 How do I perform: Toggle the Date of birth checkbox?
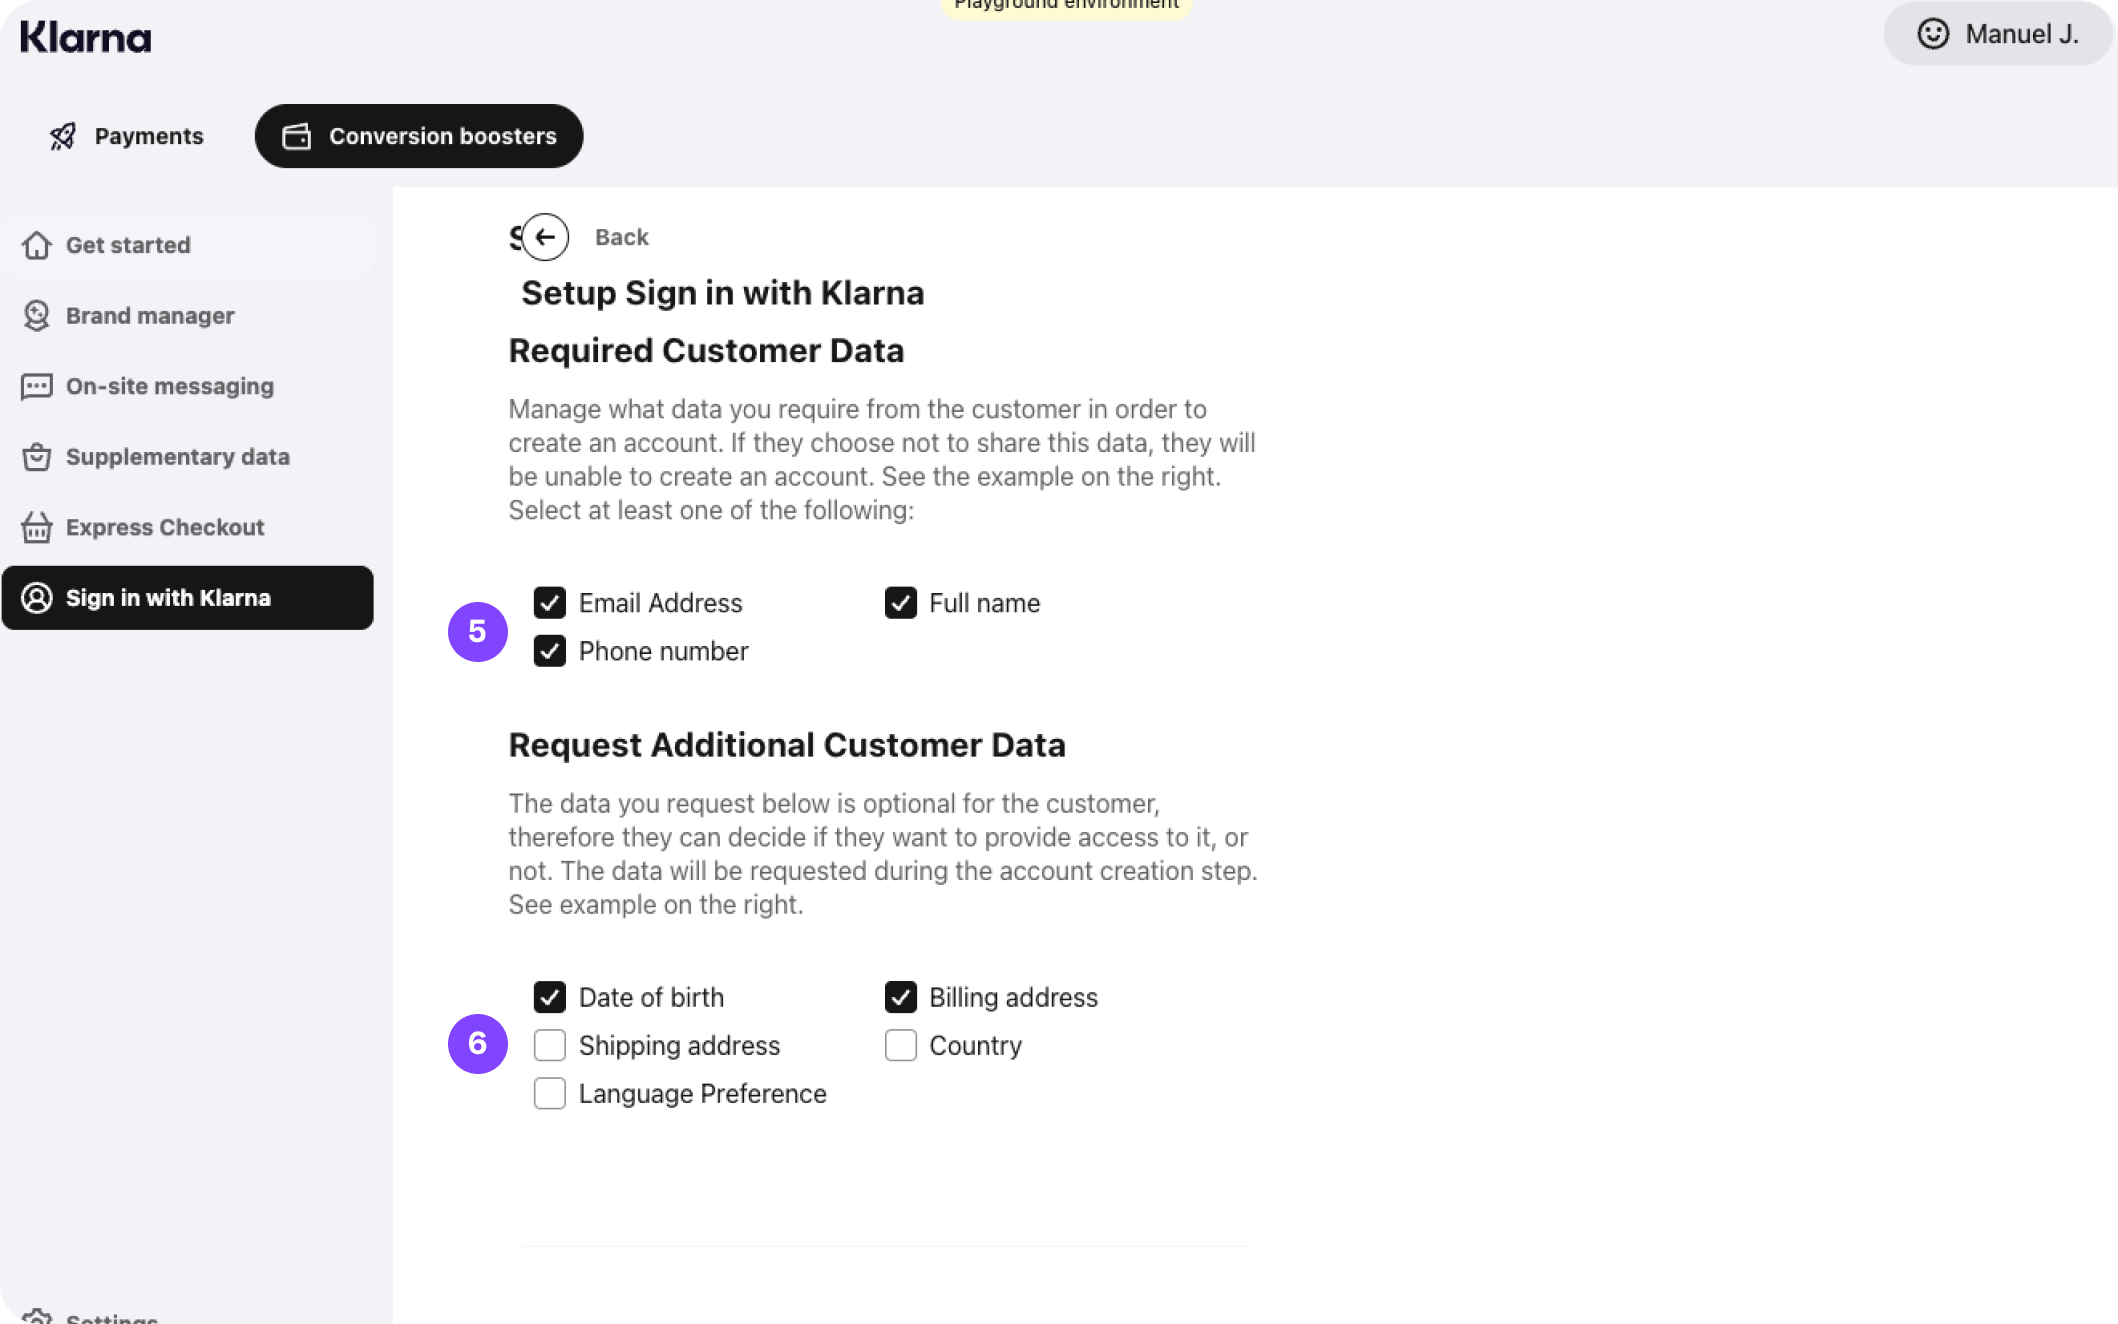point(550,997)
